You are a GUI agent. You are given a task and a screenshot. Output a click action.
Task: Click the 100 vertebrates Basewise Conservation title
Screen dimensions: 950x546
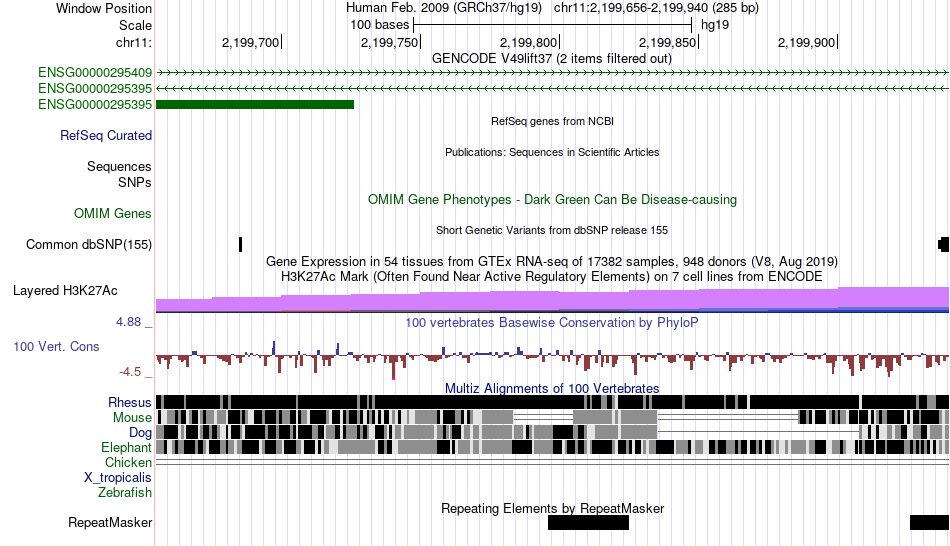[552, 322]
